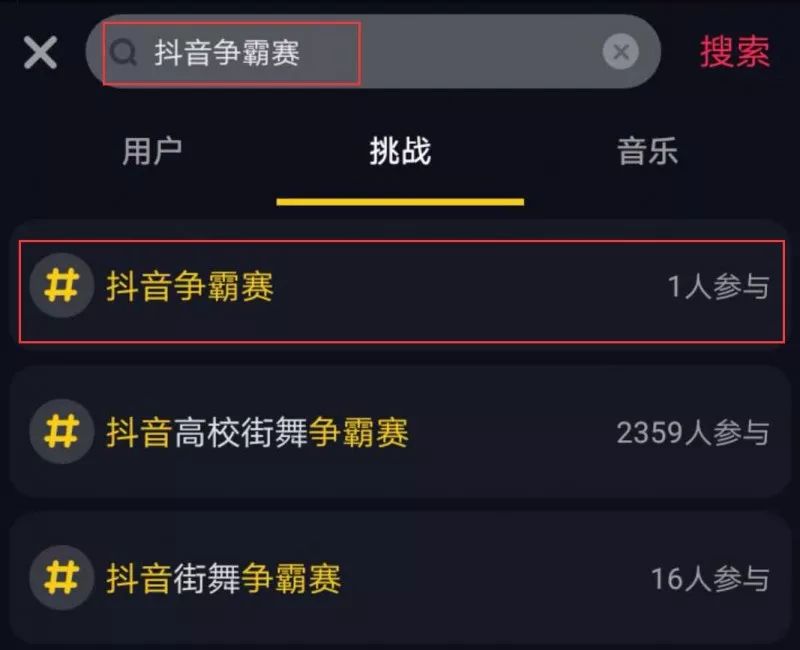Click yellow underline under the 挑战 tab
This screenshot has height=650, width=800.
click(x=401, y=202)
